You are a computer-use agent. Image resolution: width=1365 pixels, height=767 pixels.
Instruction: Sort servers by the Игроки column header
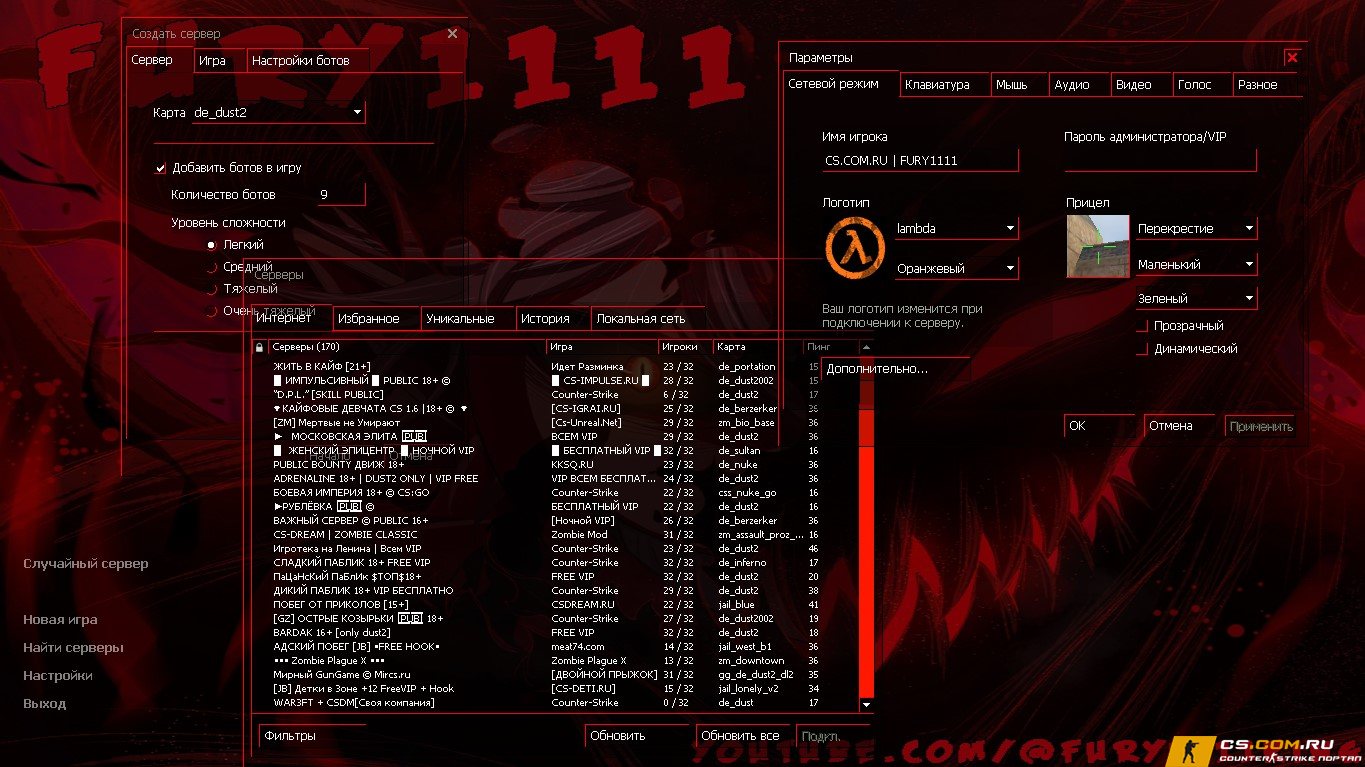point(685,347)
